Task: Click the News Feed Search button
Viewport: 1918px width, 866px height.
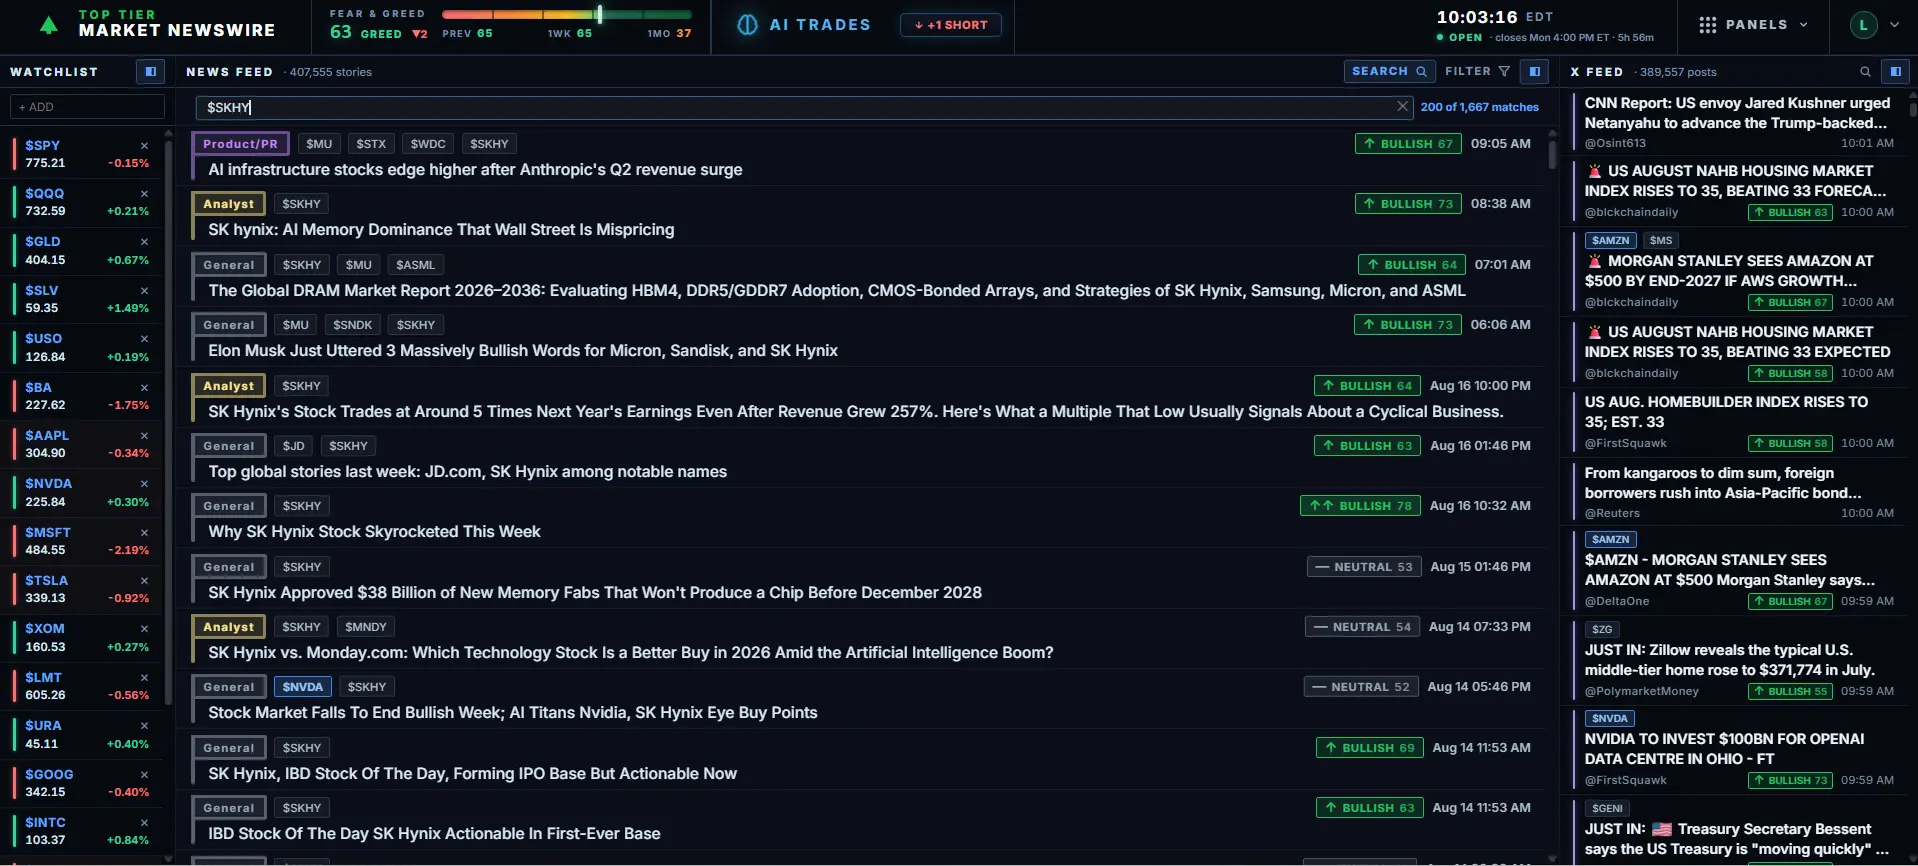Action: pos(1389,71)
